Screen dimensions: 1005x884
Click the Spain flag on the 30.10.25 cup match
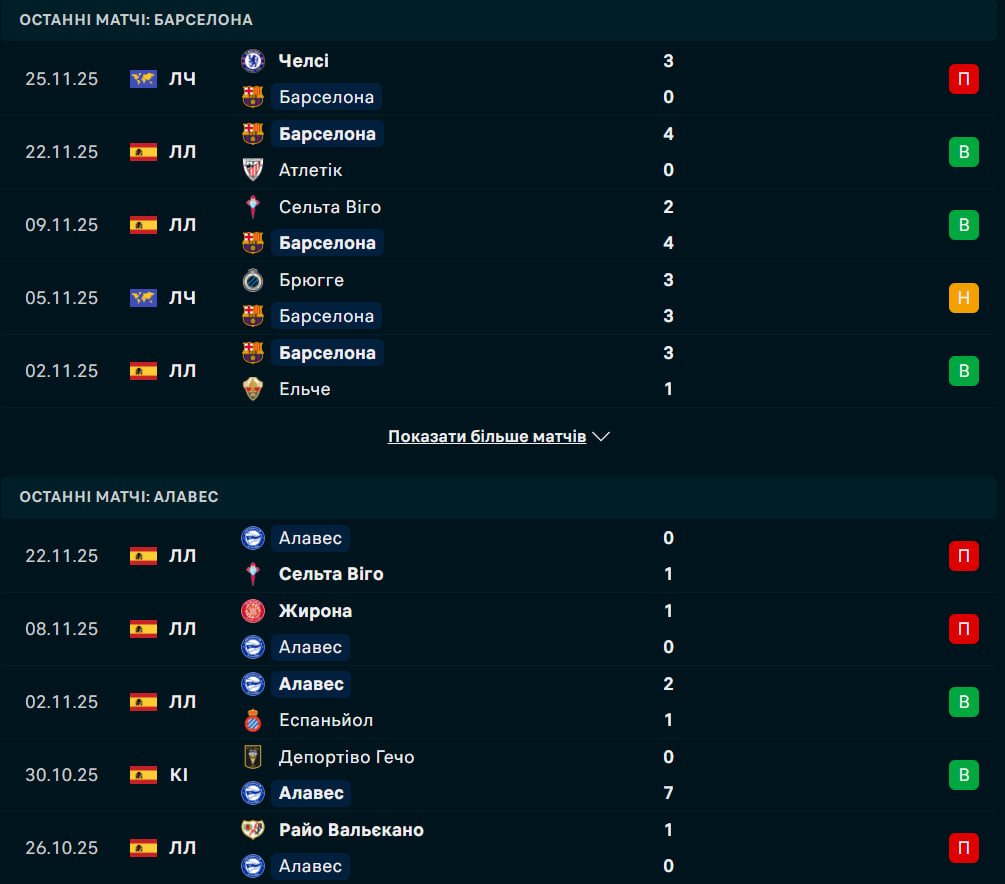(143, 775)
